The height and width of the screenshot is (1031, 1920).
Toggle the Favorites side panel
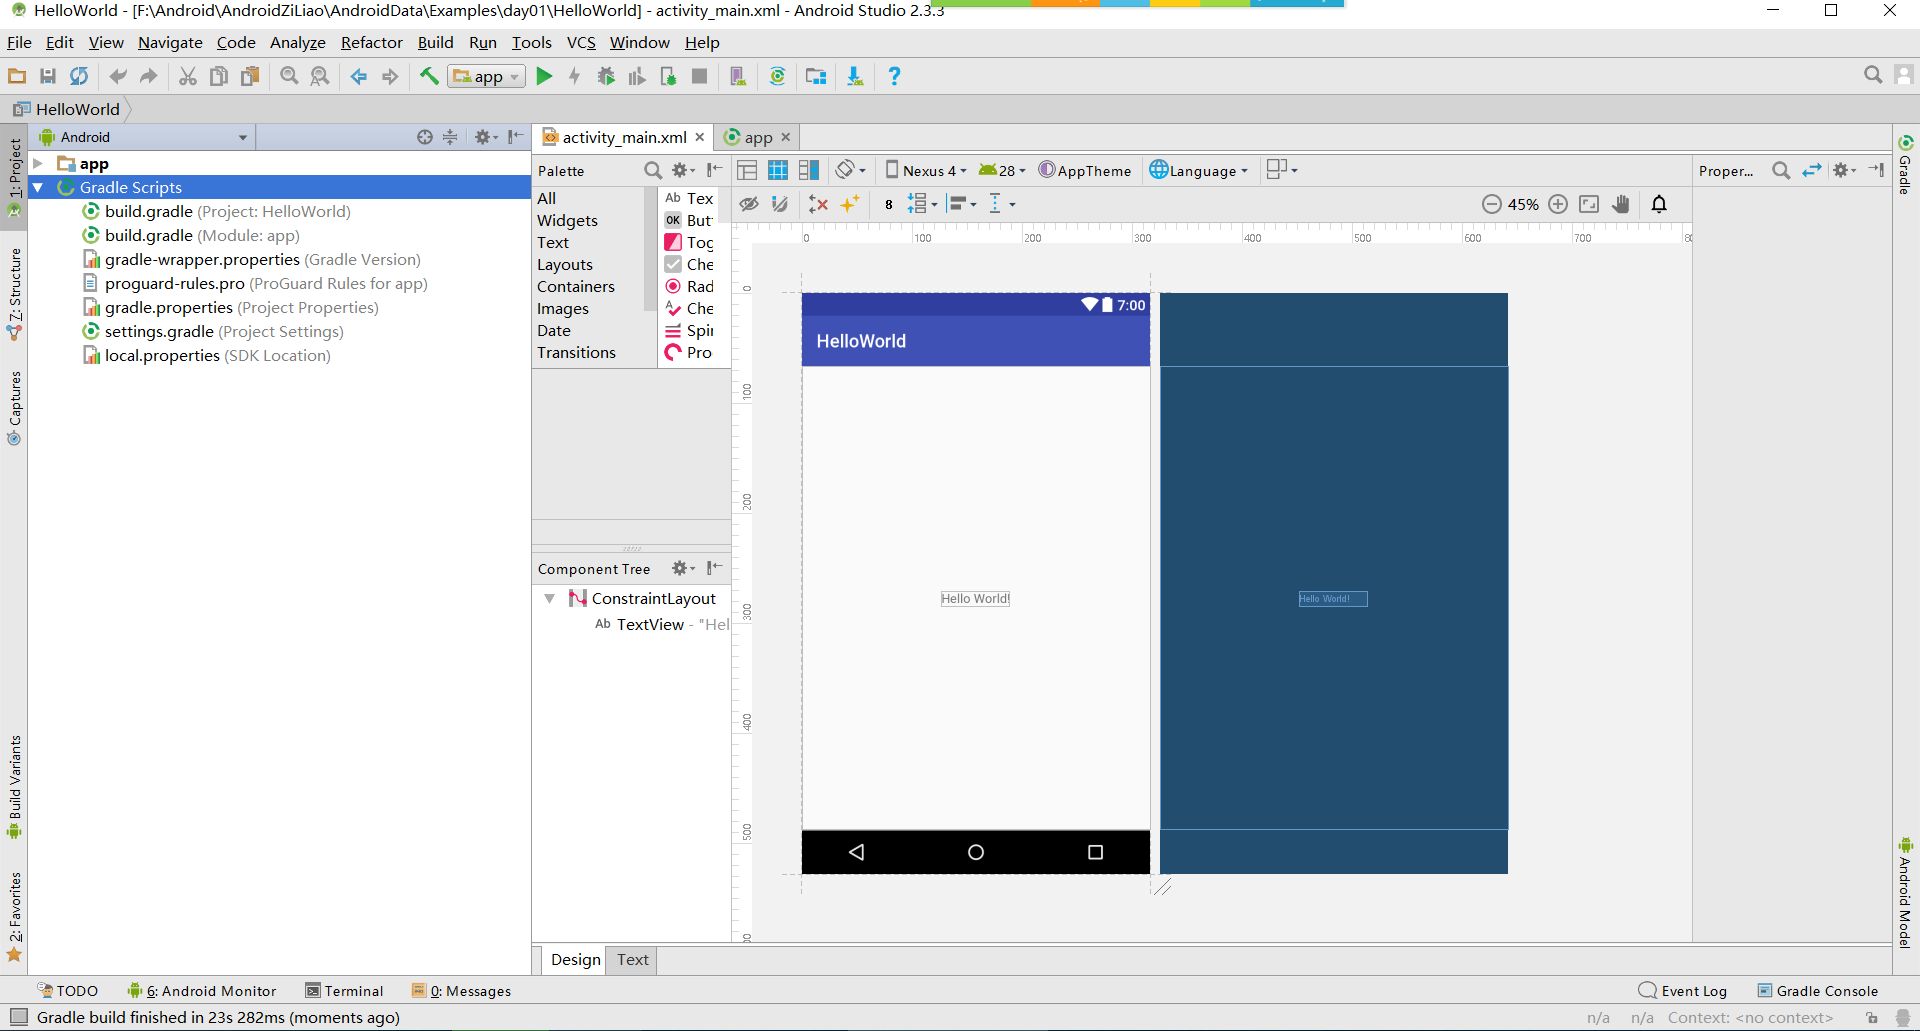tap(14, 917)
